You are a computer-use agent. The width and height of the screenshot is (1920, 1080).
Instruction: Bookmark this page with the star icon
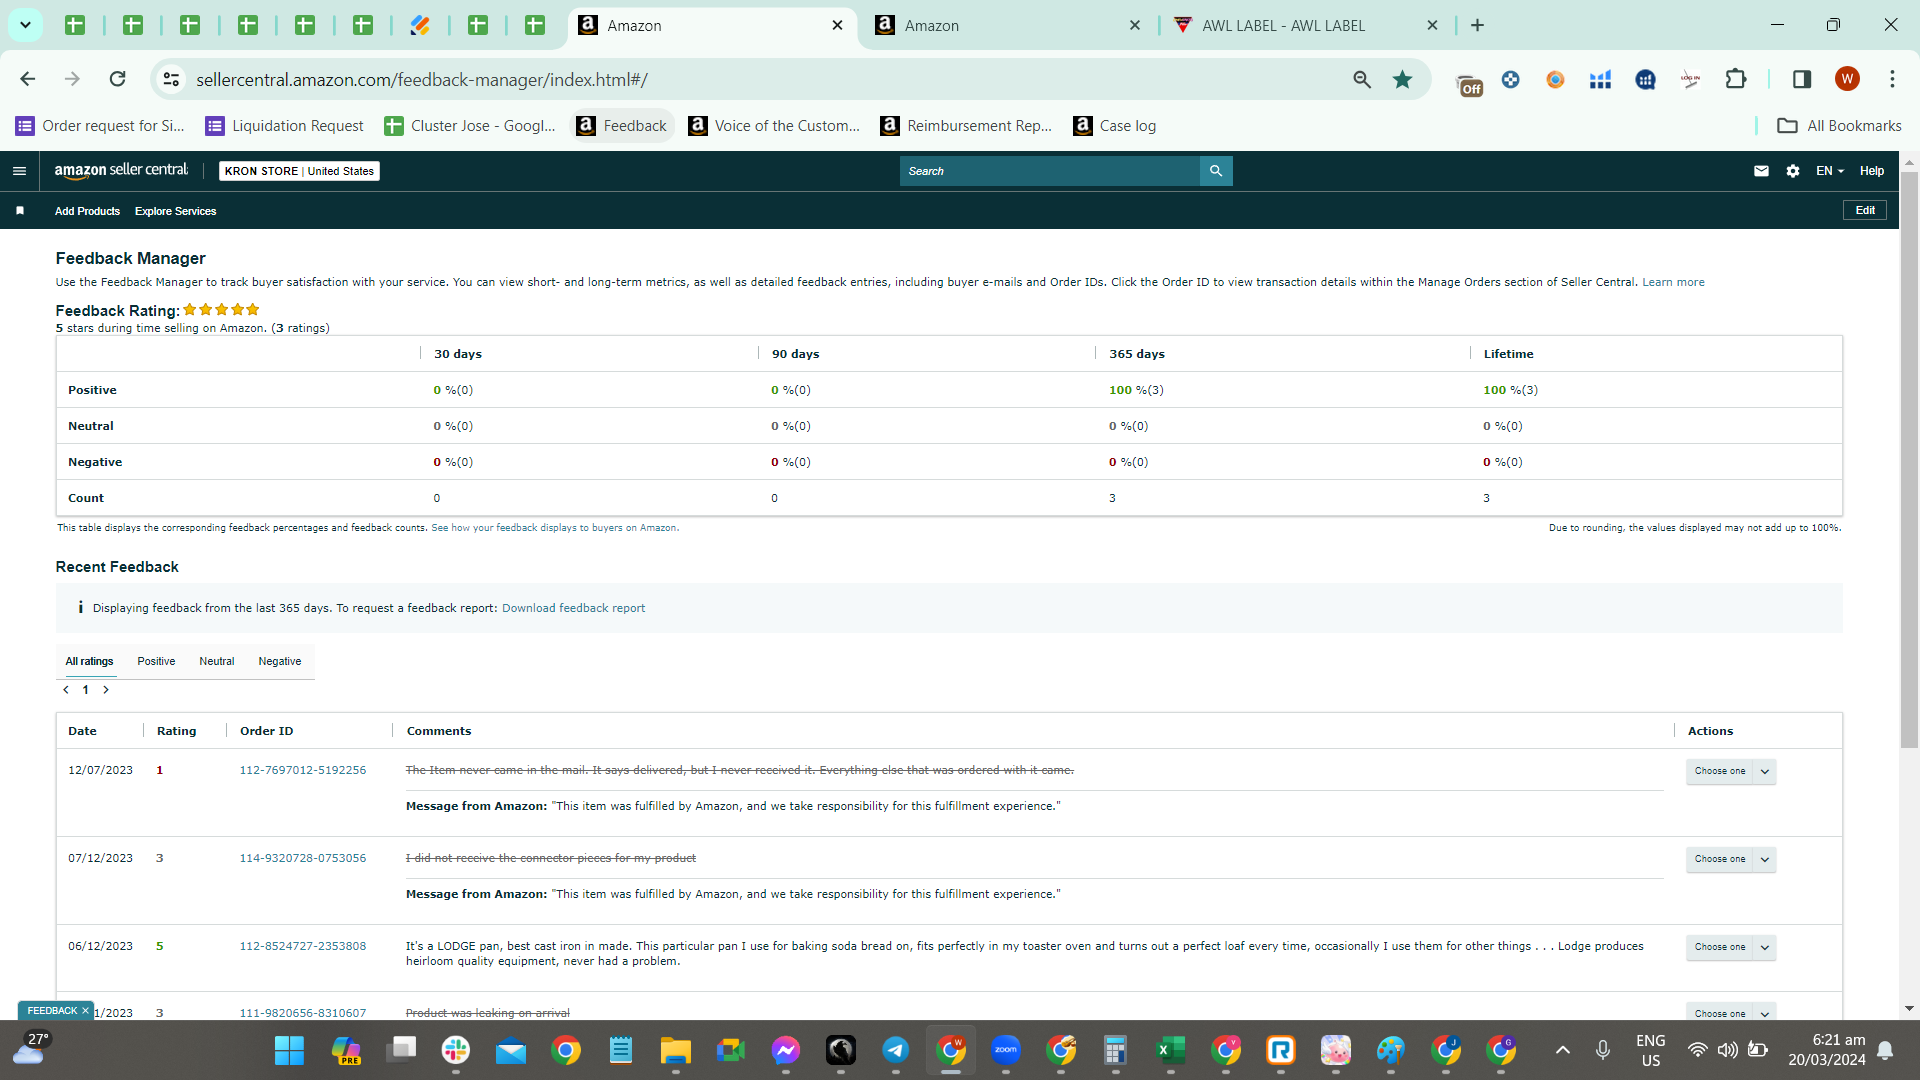(x=1403, y=79)
